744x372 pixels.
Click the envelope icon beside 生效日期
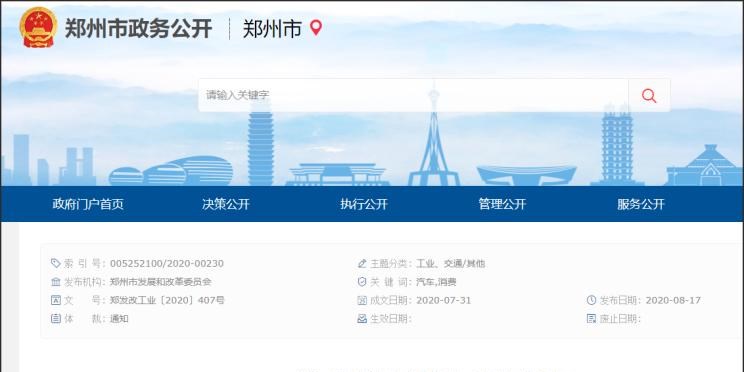362,319
